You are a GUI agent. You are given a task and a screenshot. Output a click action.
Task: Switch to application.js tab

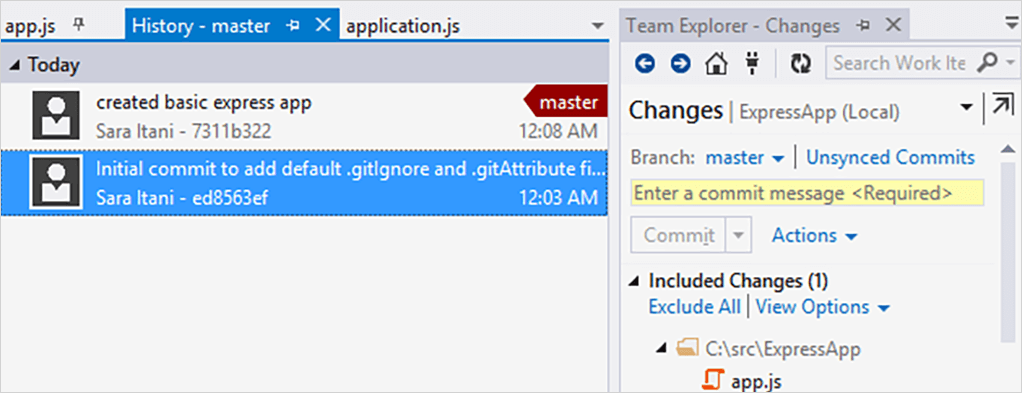pyautogui.click(x=403, y=26)
